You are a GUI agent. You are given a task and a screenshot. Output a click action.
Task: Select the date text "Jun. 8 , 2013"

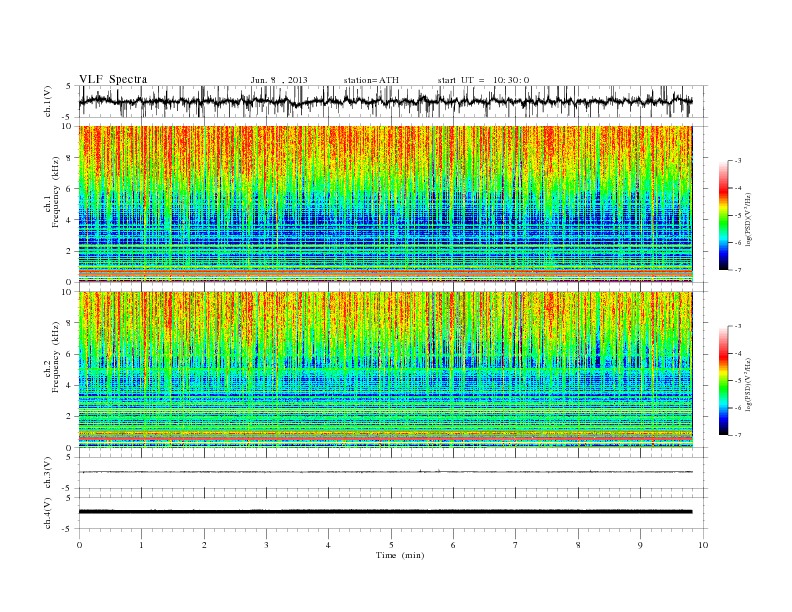(279, 80)
